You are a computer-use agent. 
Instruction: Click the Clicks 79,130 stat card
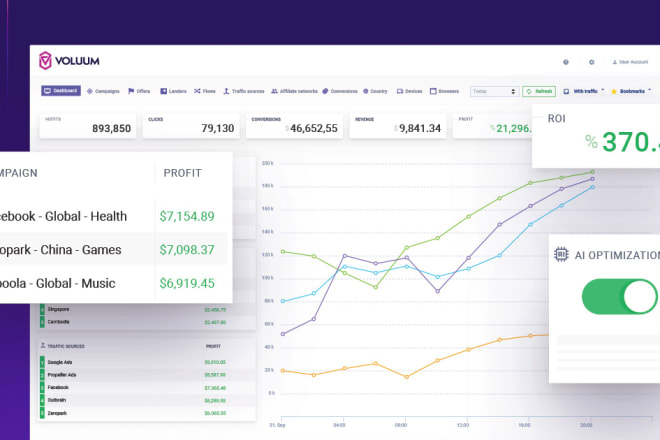[191, 125]
